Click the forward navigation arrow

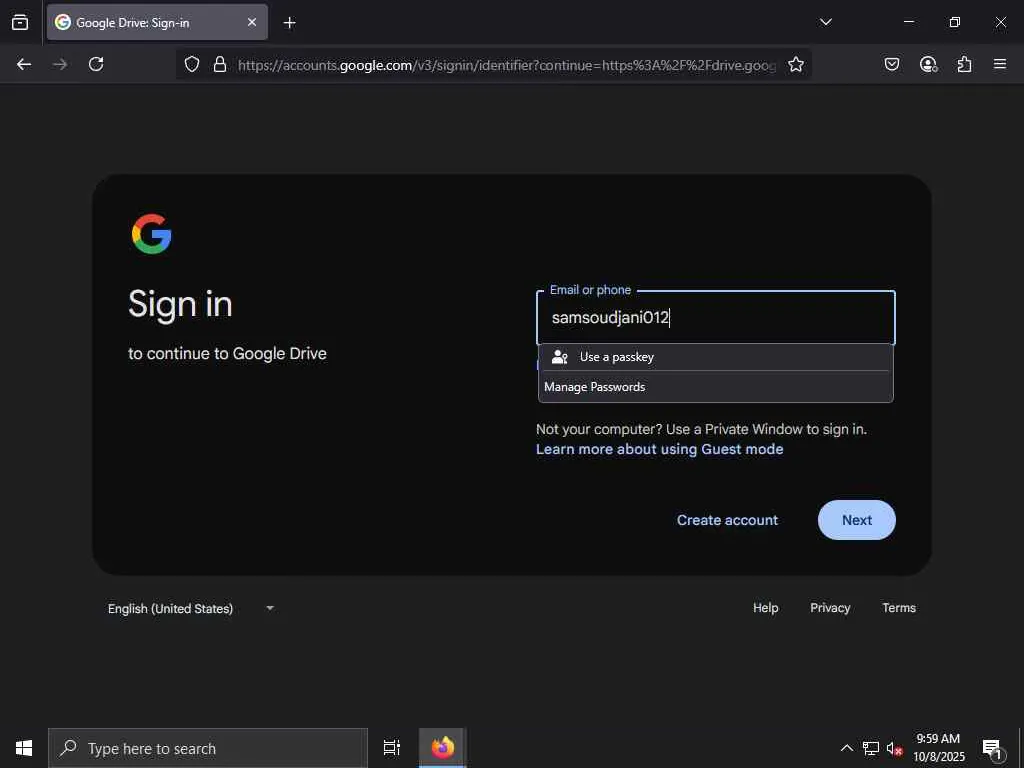click(x=60, y=64)
